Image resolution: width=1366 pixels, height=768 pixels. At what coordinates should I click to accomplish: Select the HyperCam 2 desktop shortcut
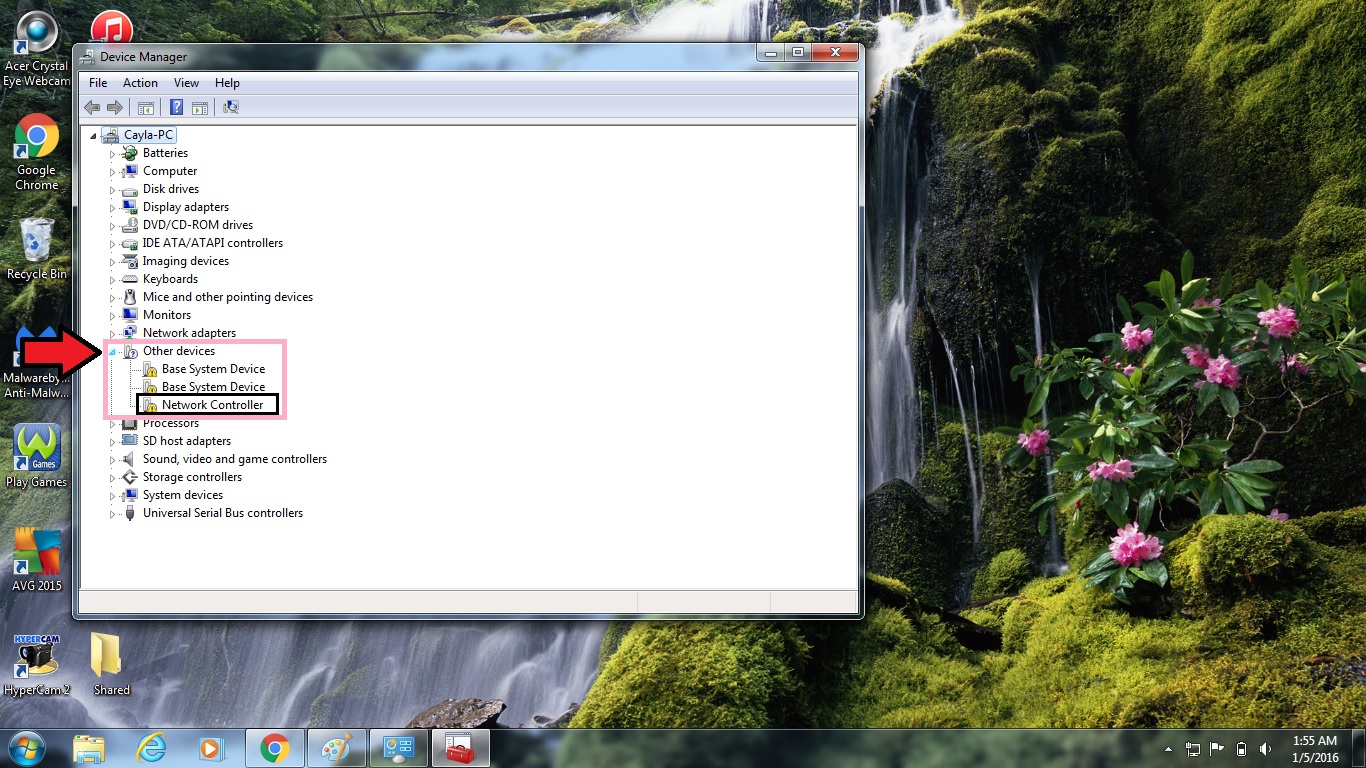point(36,664)
